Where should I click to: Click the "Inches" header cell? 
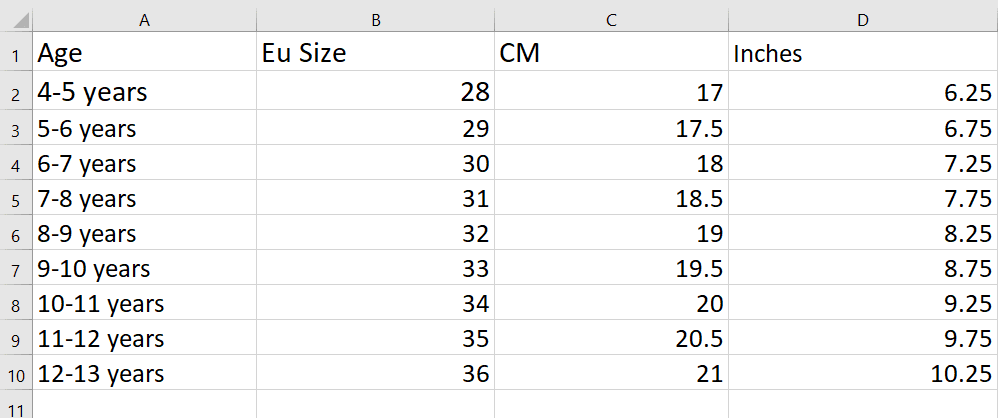click(x=862, y=53)
